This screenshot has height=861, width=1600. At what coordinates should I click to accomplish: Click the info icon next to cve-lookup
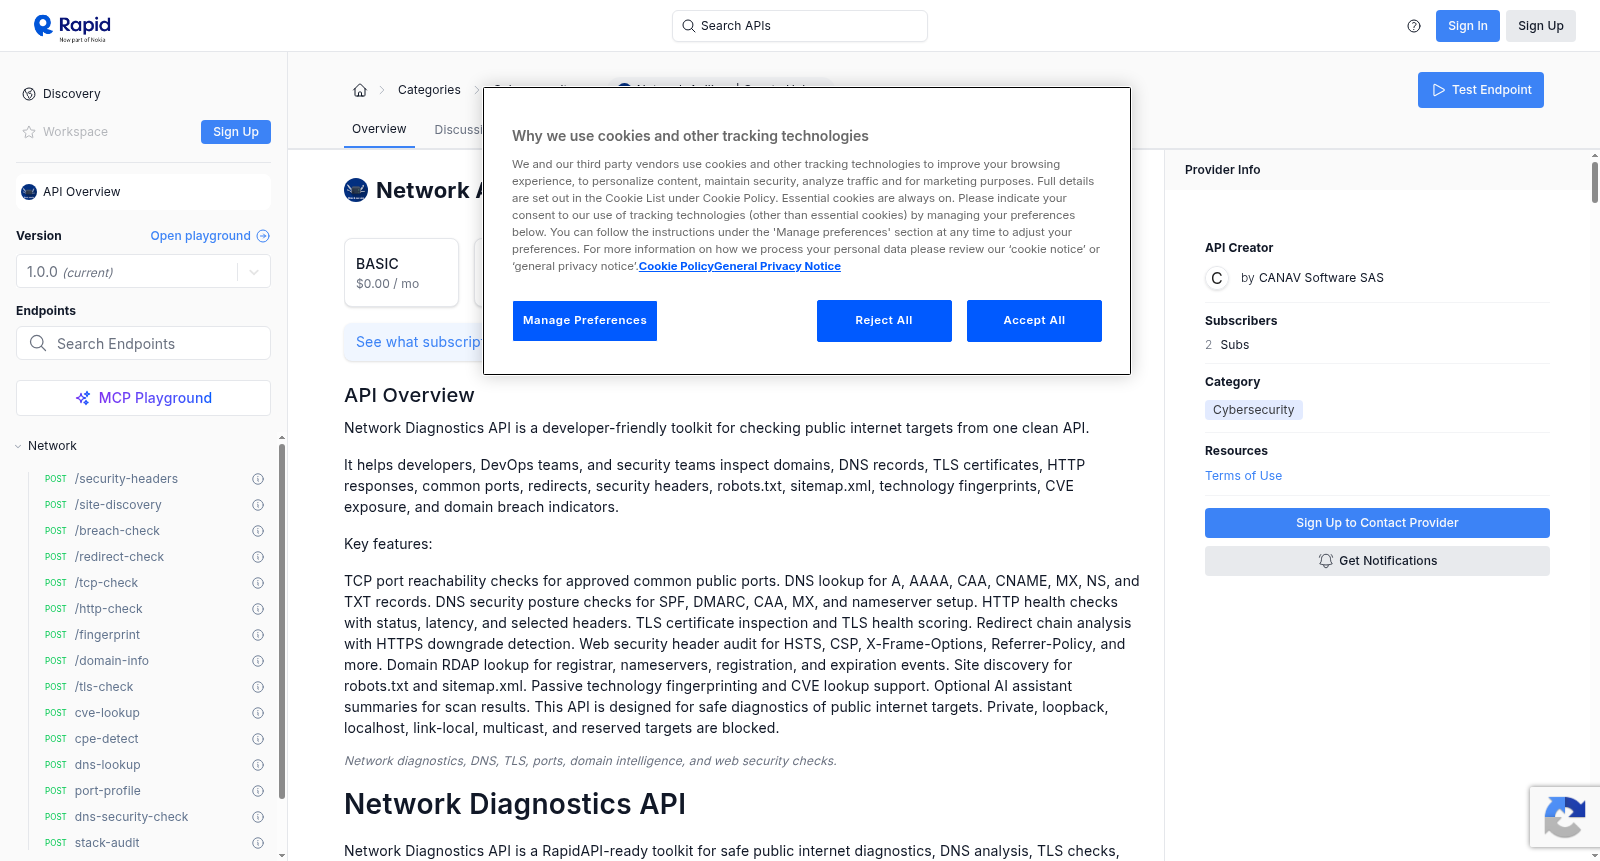click(x=258, y=713)
